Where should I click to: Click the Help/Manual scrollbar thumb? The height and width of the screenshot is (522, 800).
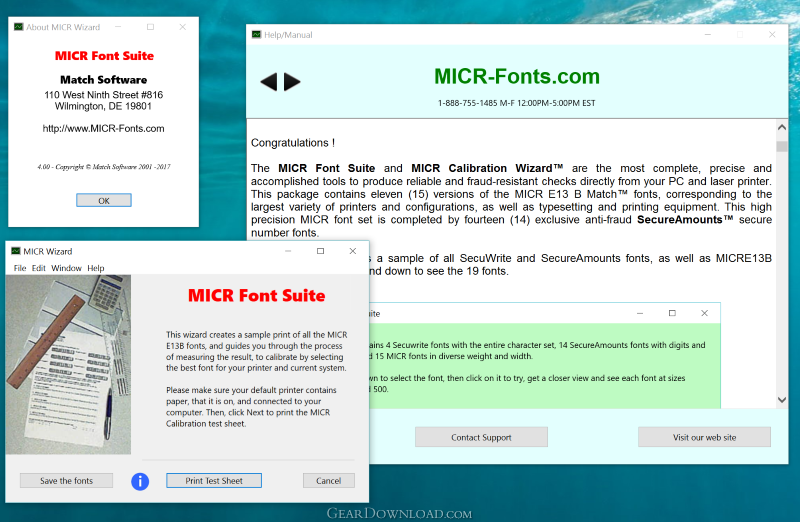pos(782,146)
